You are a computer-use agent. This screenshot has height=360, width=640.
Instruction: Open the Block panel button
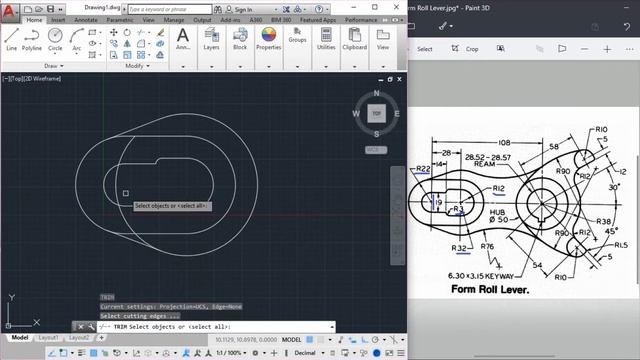(x=240, y=39)
